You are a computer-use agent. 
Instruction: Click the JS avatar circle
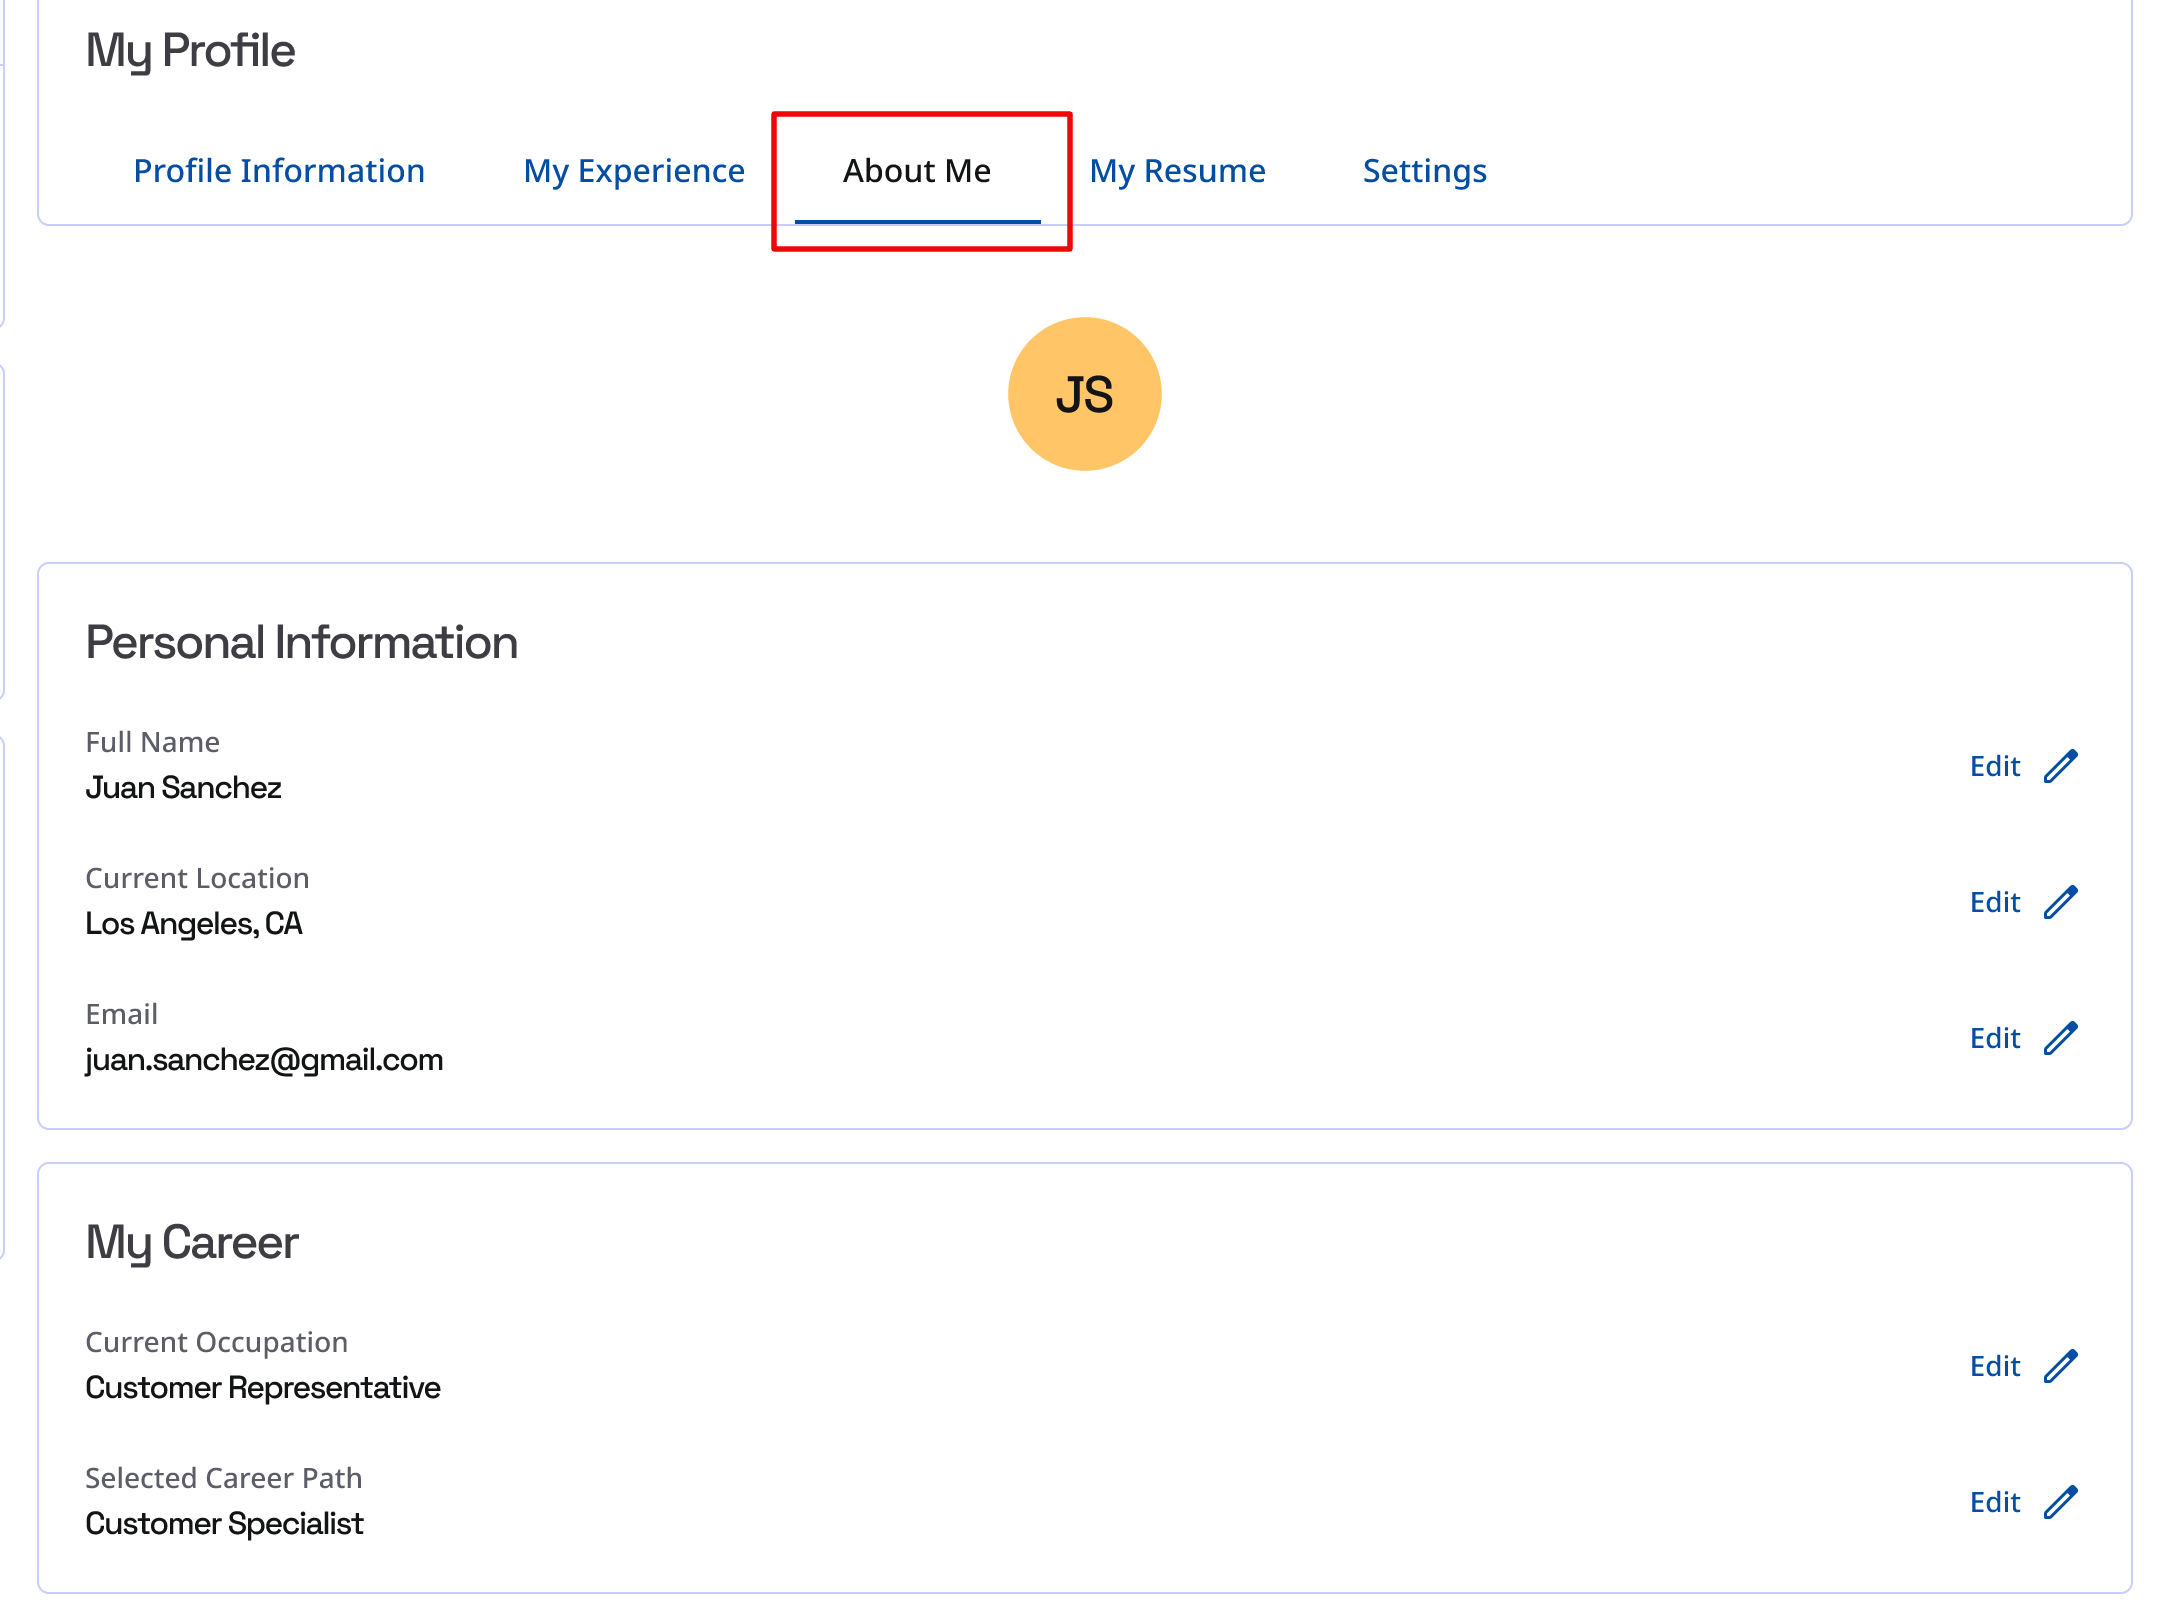(1084, 394)
